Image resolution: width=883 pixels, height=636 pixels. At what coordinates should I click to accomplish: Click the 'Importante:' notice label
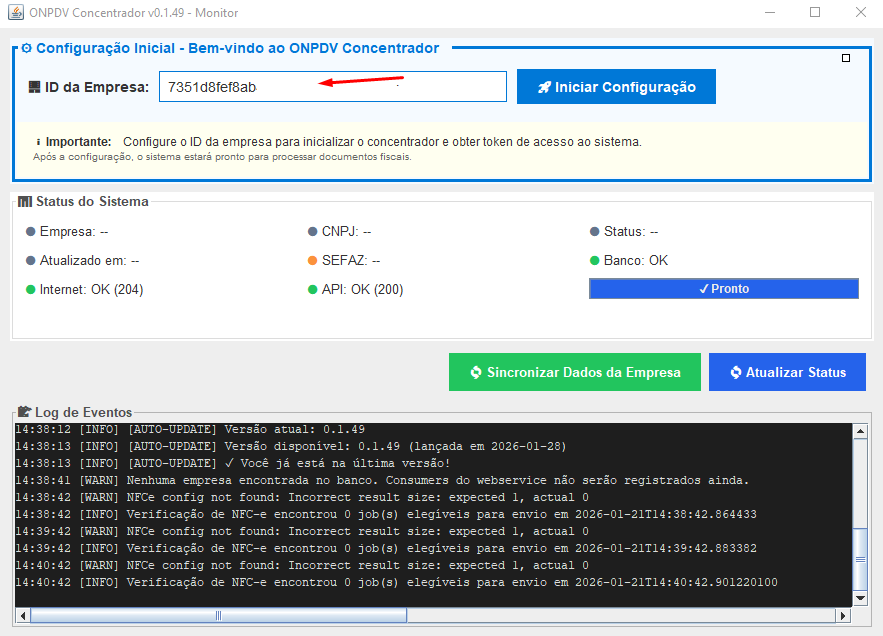[x=78, y=142]
